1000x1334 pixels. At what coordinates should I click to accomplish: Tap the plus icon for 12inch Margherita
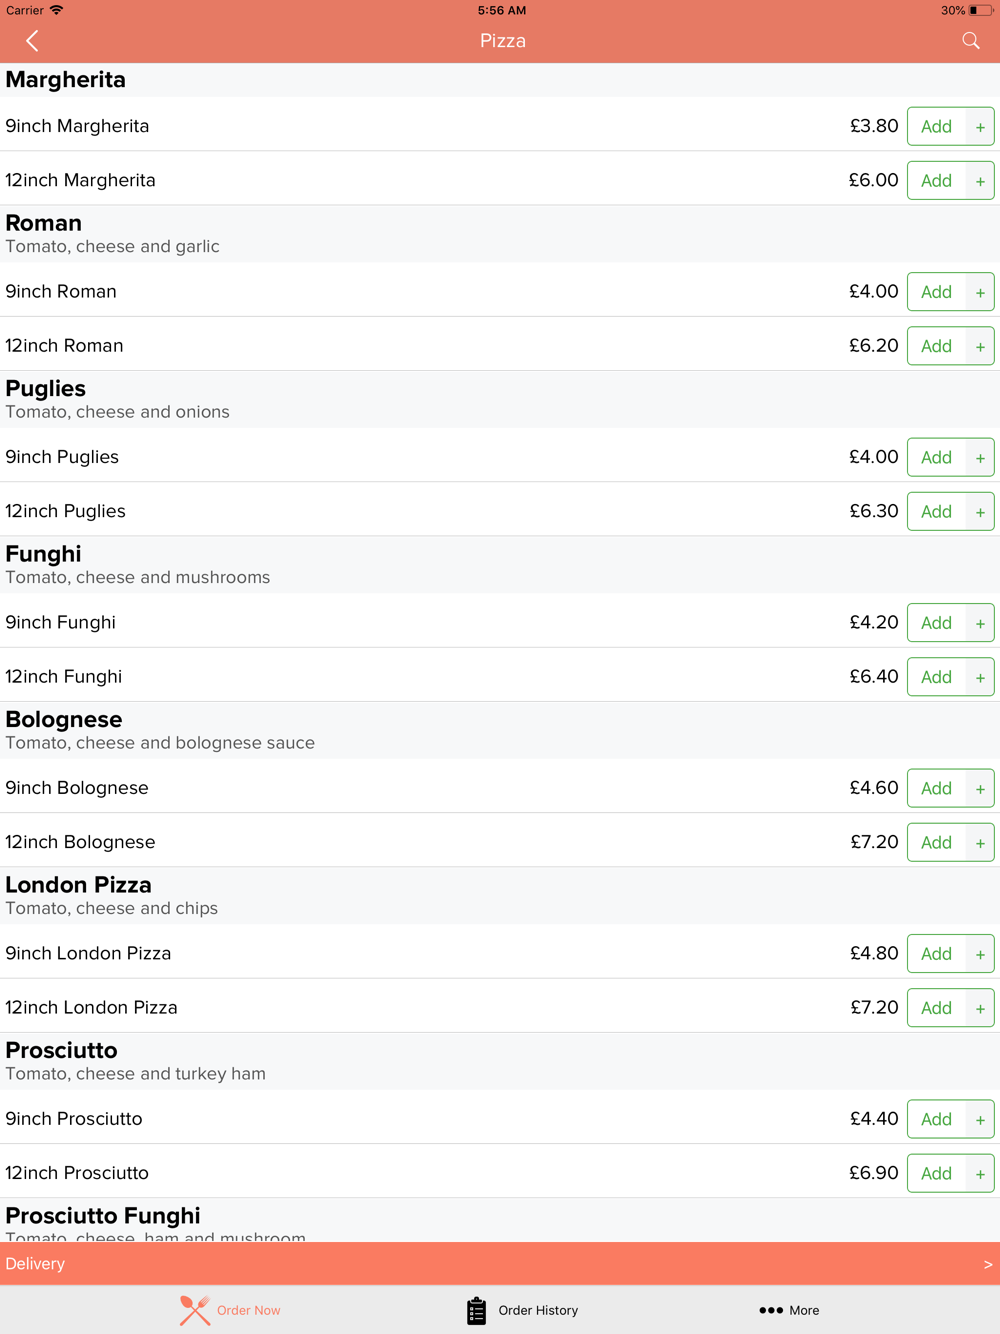pos(980,181)
